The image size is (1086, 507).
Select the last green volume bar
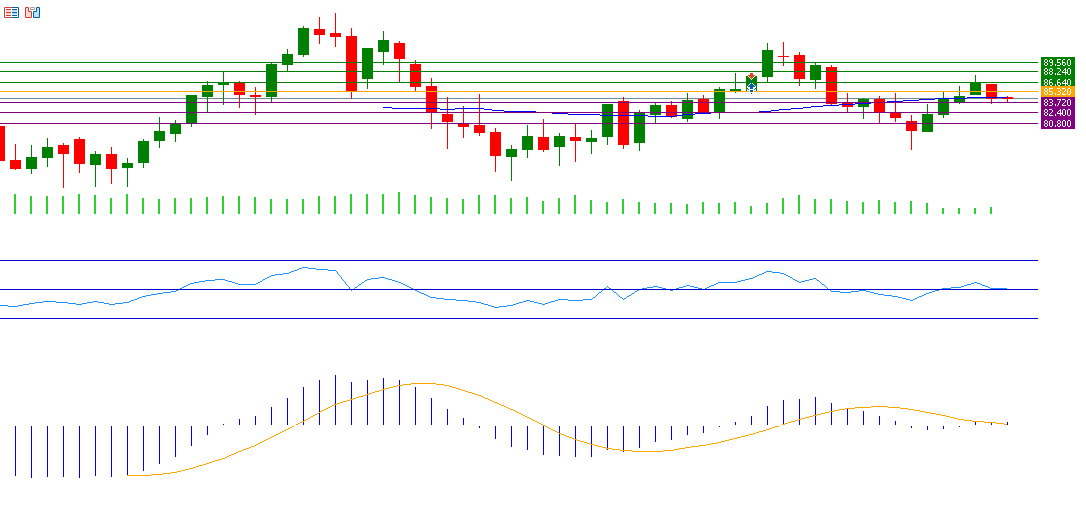point(991,210)
